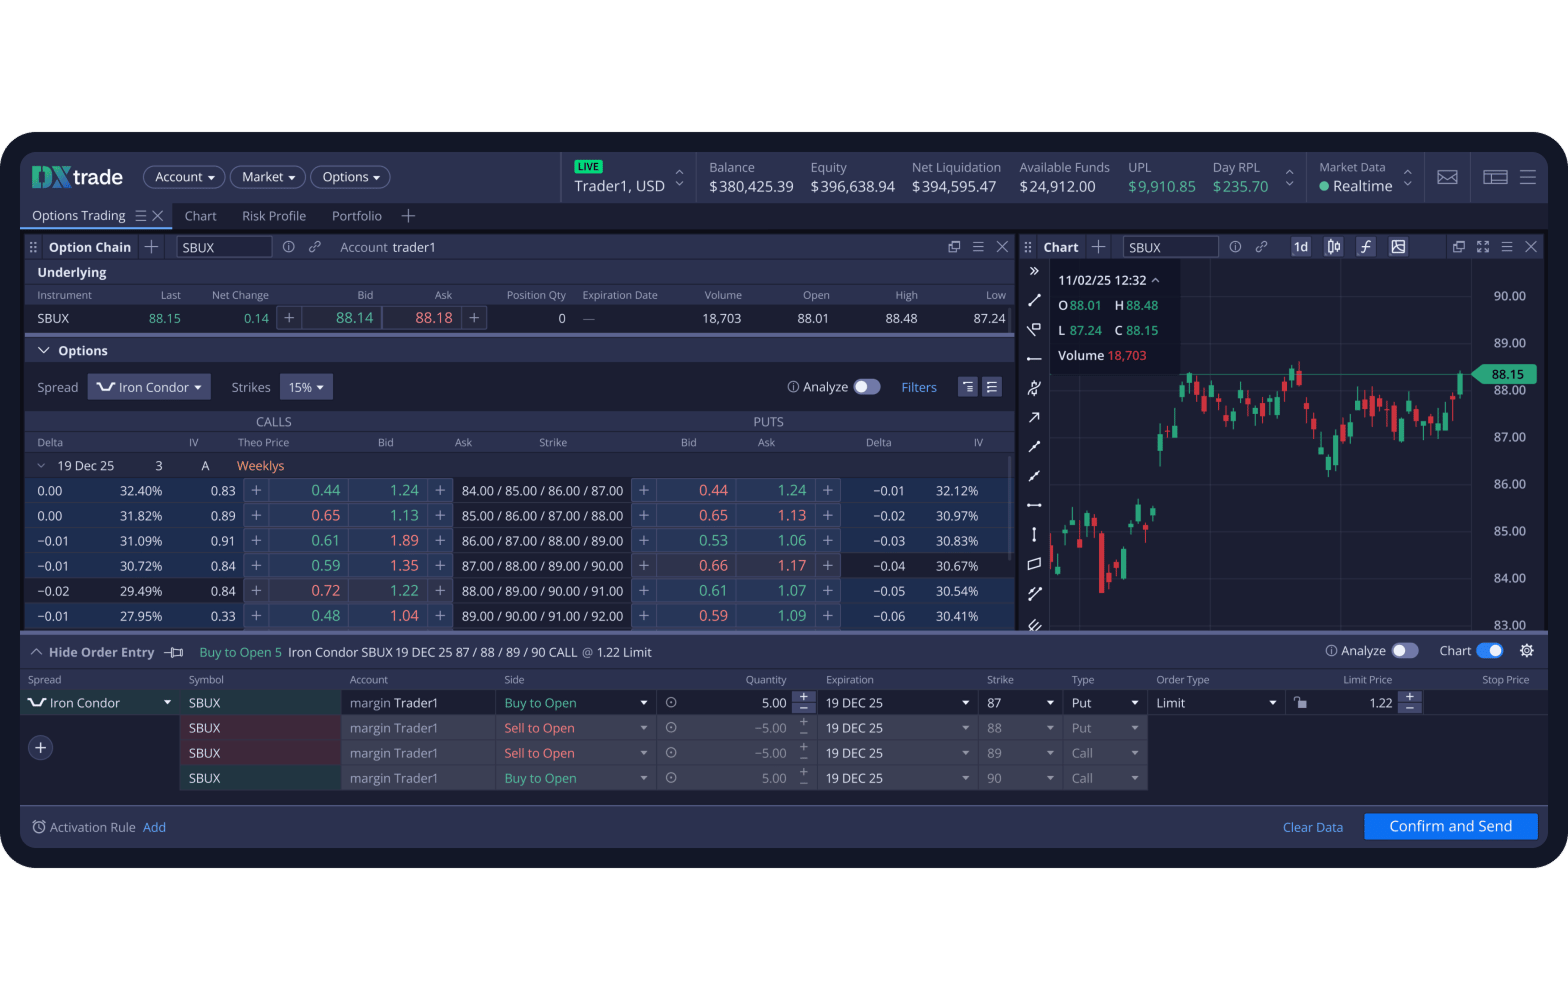
Task: Open the main hamburger menu
Action: [1528, 177]
